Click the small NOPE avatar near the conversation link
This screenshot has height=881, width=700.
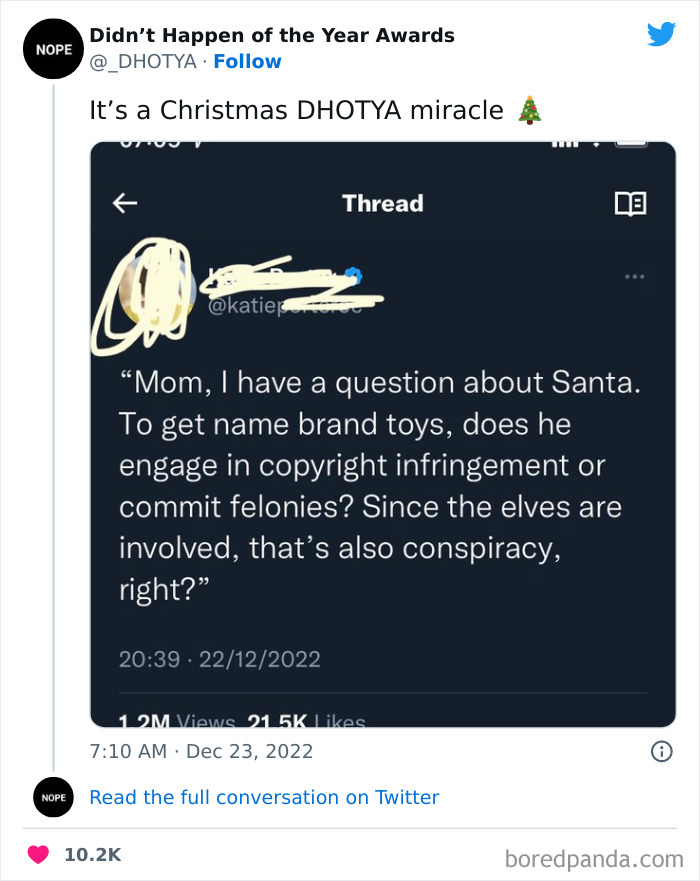point(53,797)
